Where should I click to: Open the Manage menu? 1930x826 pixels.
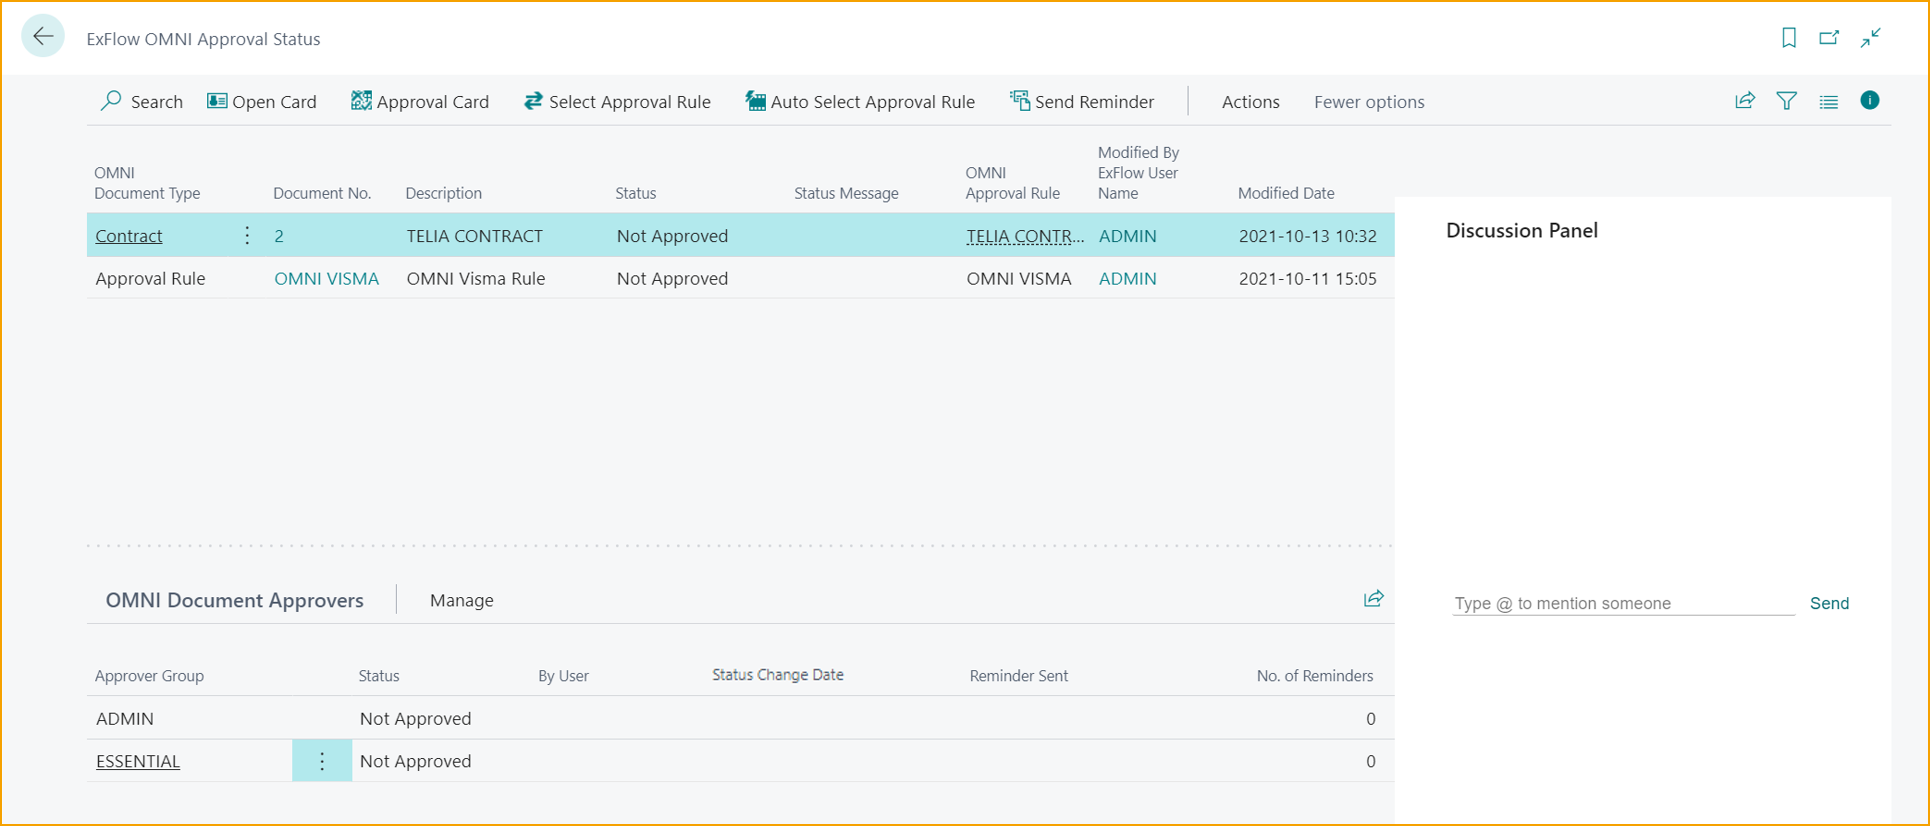(x=462, y=600)
